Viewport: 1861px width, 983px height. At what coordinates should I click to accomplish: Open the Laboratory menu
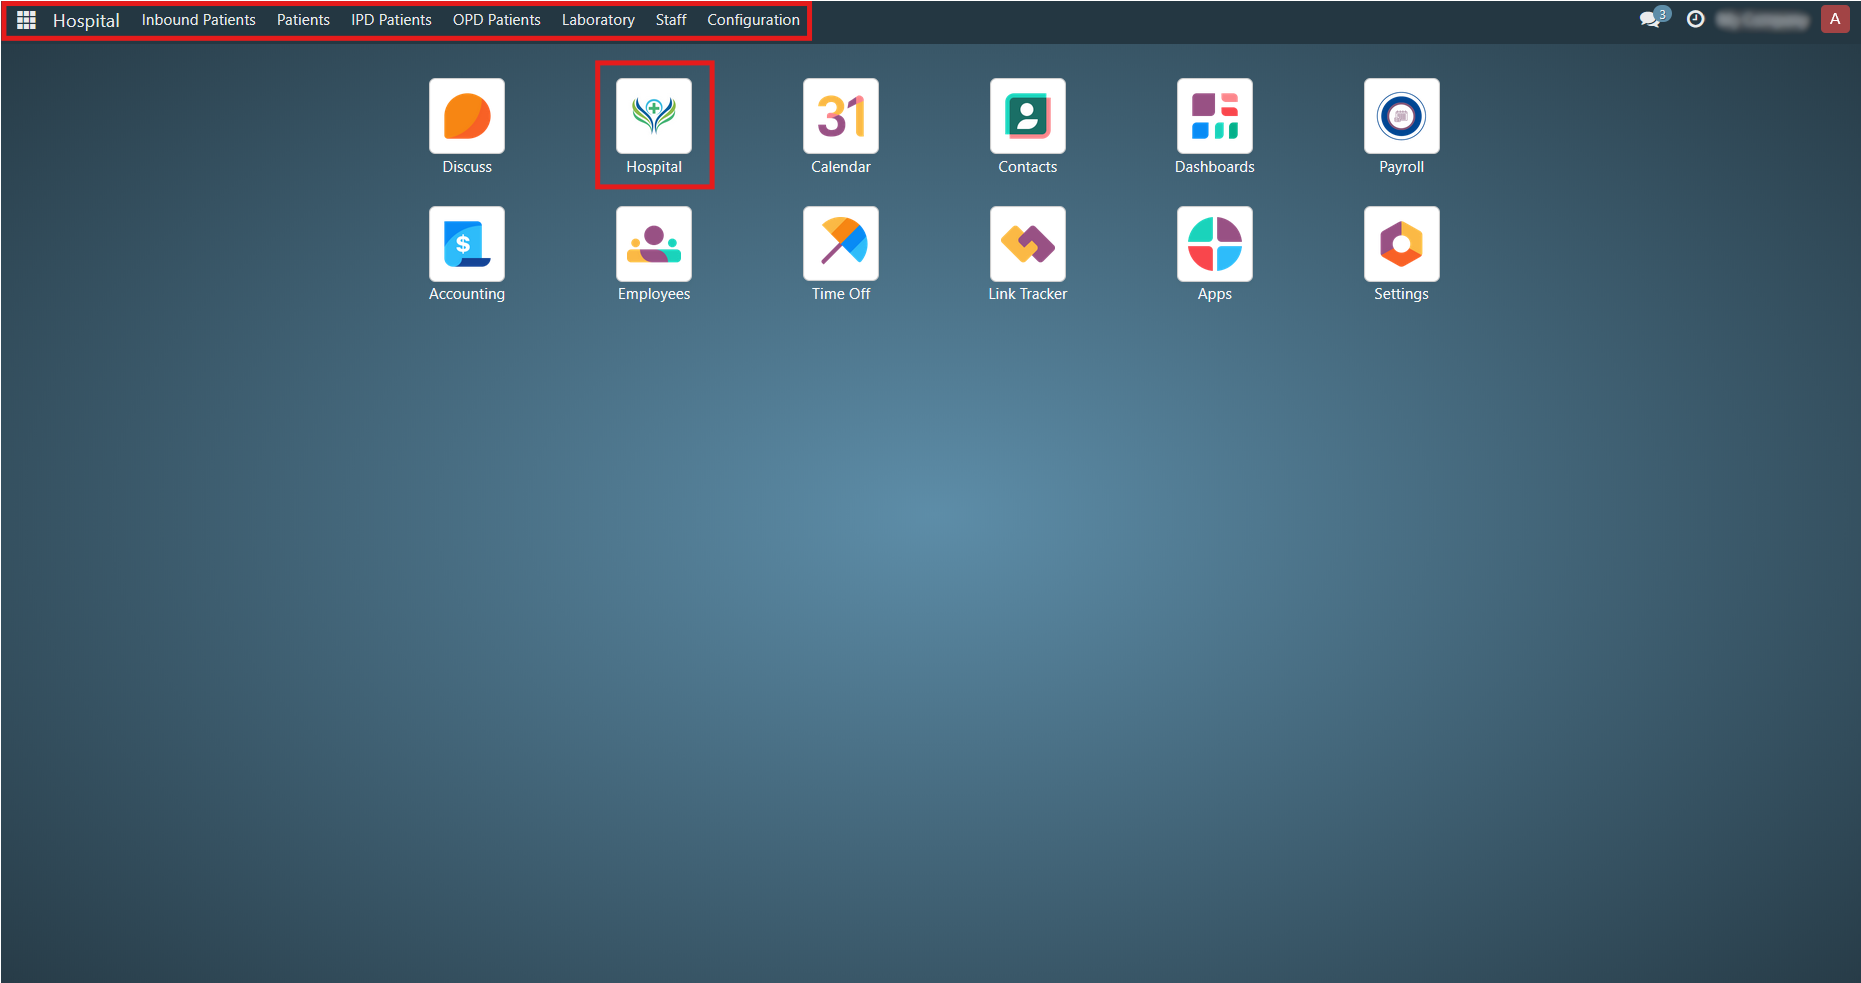click(x=597, y=19)
